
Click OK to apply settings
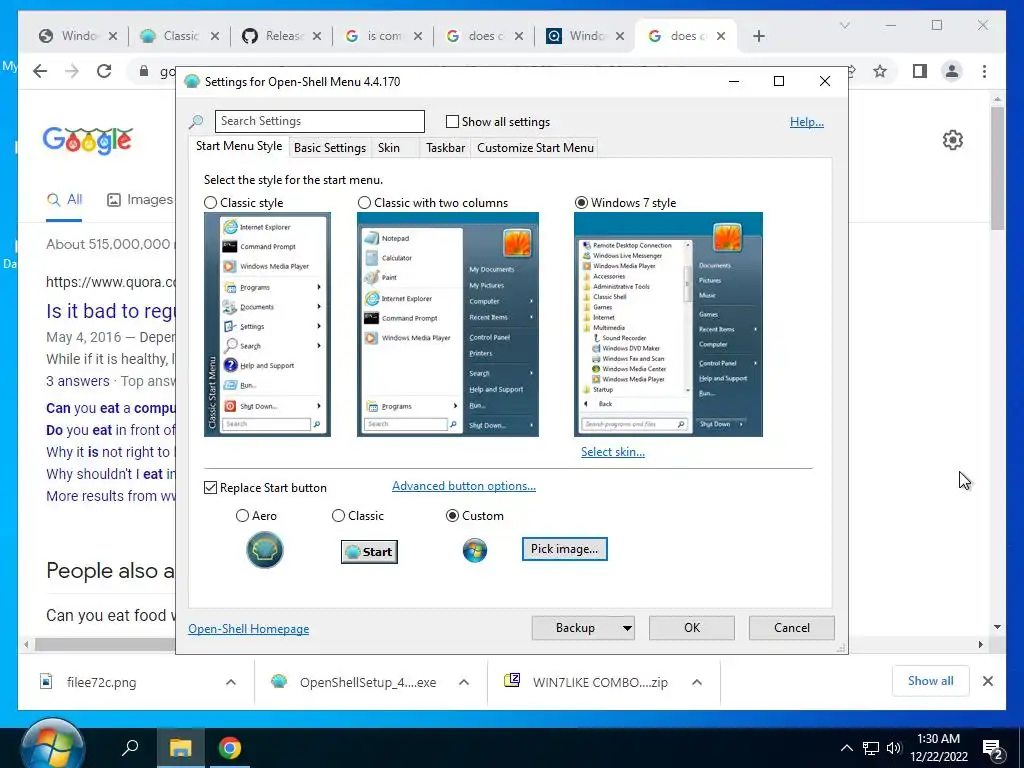click(692, 628)
